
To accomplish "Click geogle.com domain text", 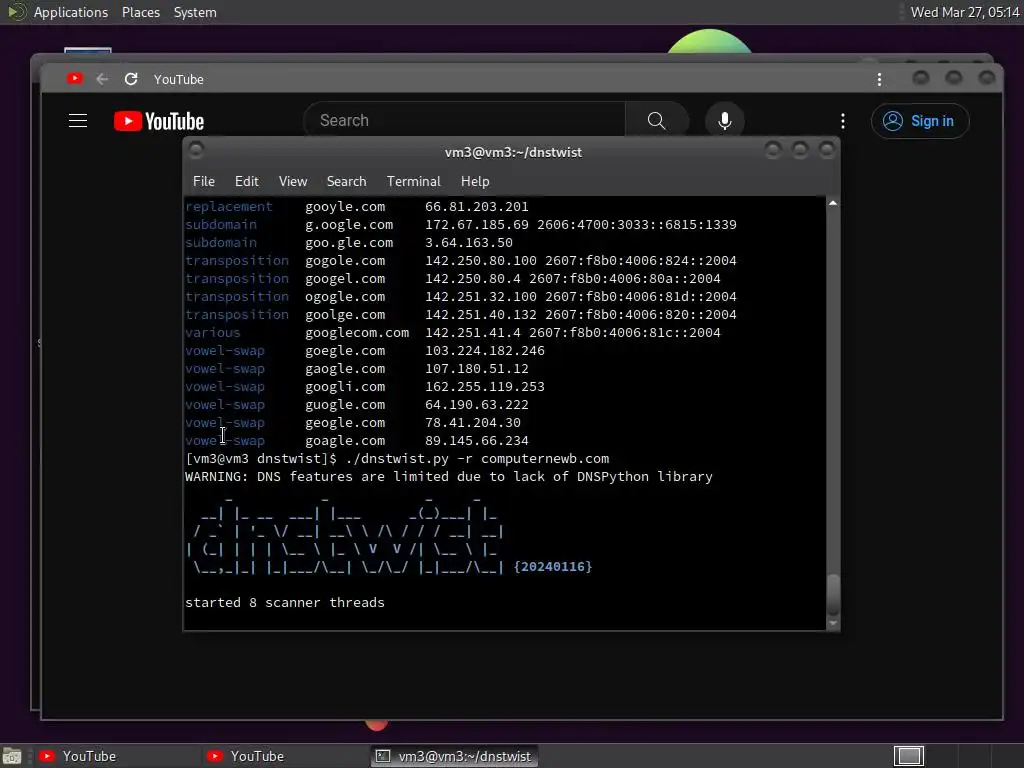I will point(345,423).
